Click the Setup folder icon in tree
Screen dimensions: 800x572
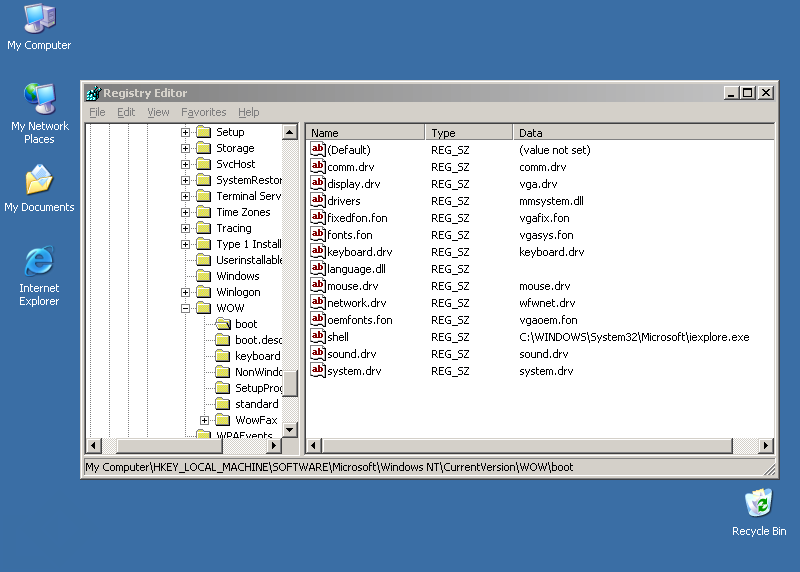[204, 132]
